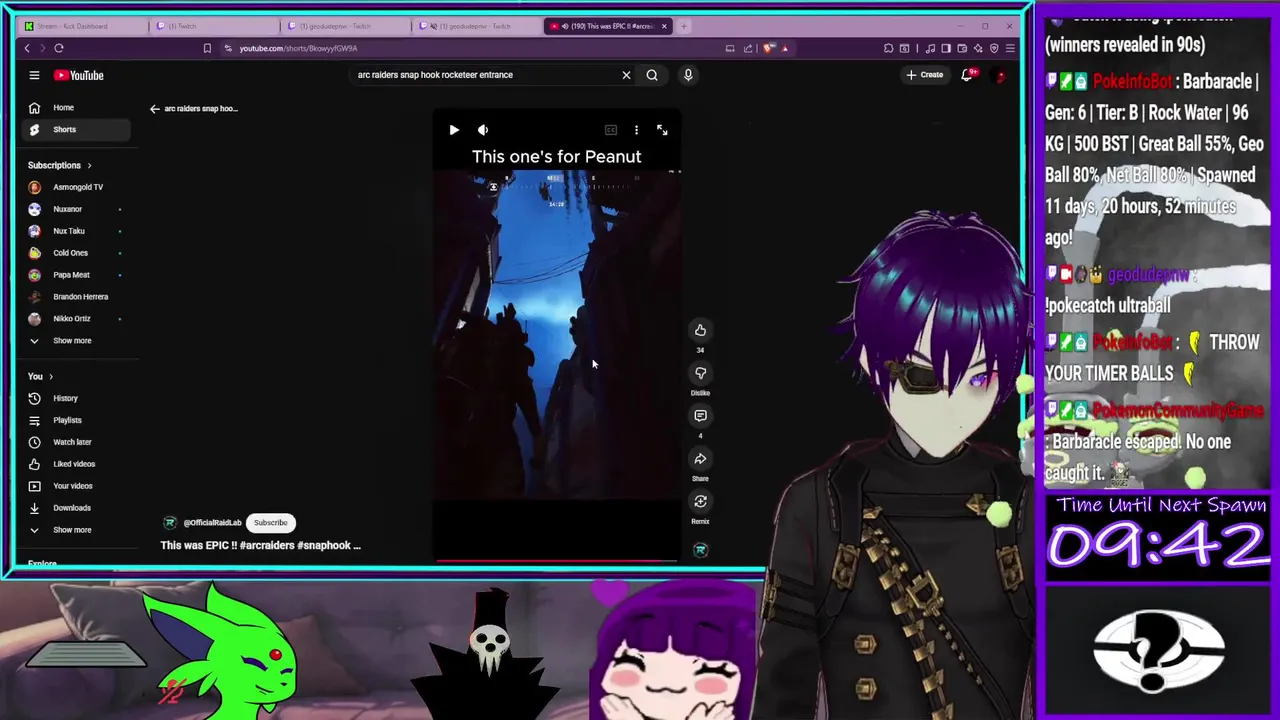Viewport: 1280px width, 720px height.
Task: Open the account avatar menu
Action: click(1000, 75)
